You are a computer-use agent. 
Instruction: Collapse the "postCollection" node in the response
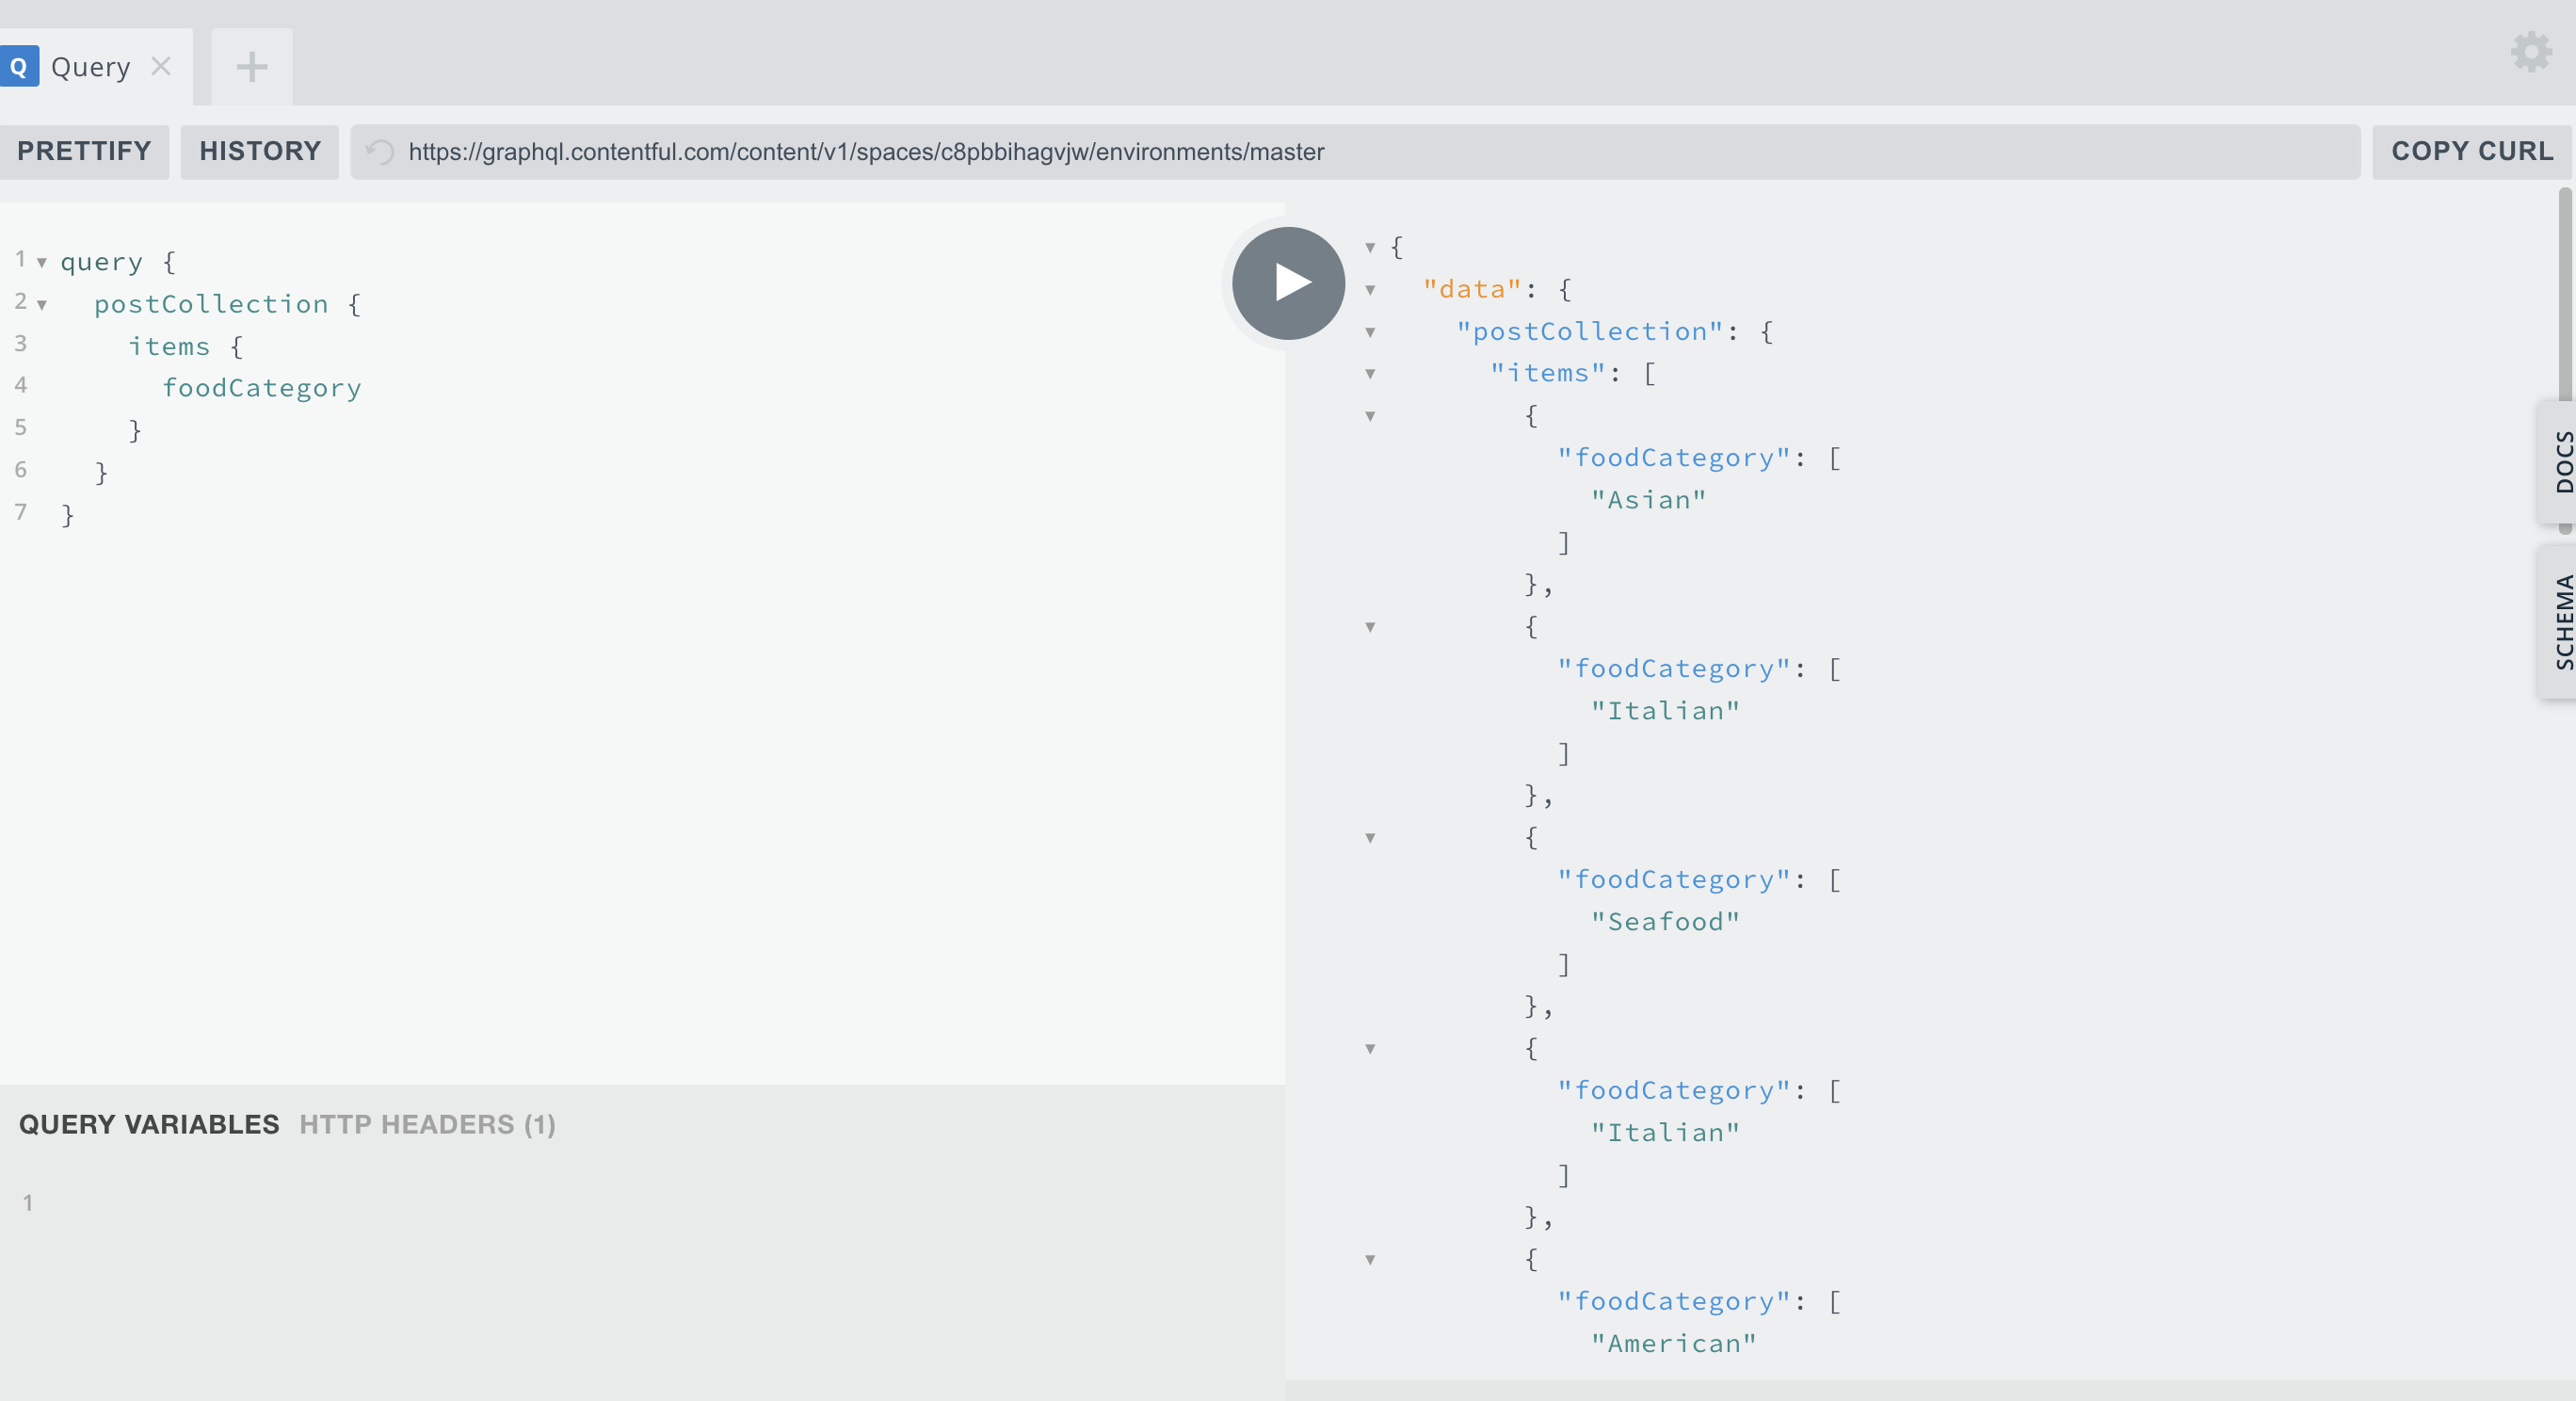click(1370, 332)
